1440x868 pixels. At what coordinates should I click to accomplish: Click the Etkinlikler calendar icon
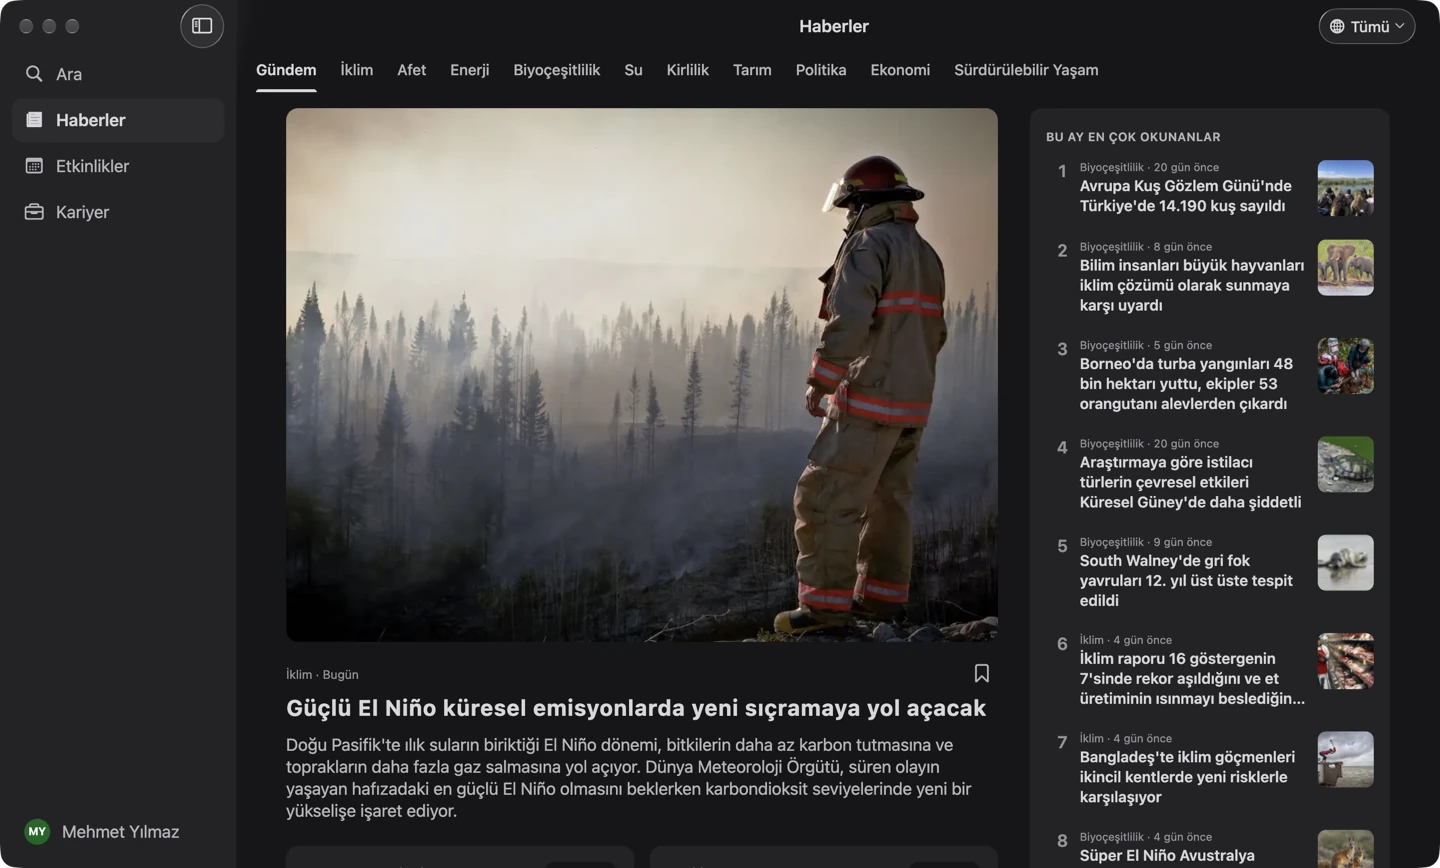click(x=34, y=166)
